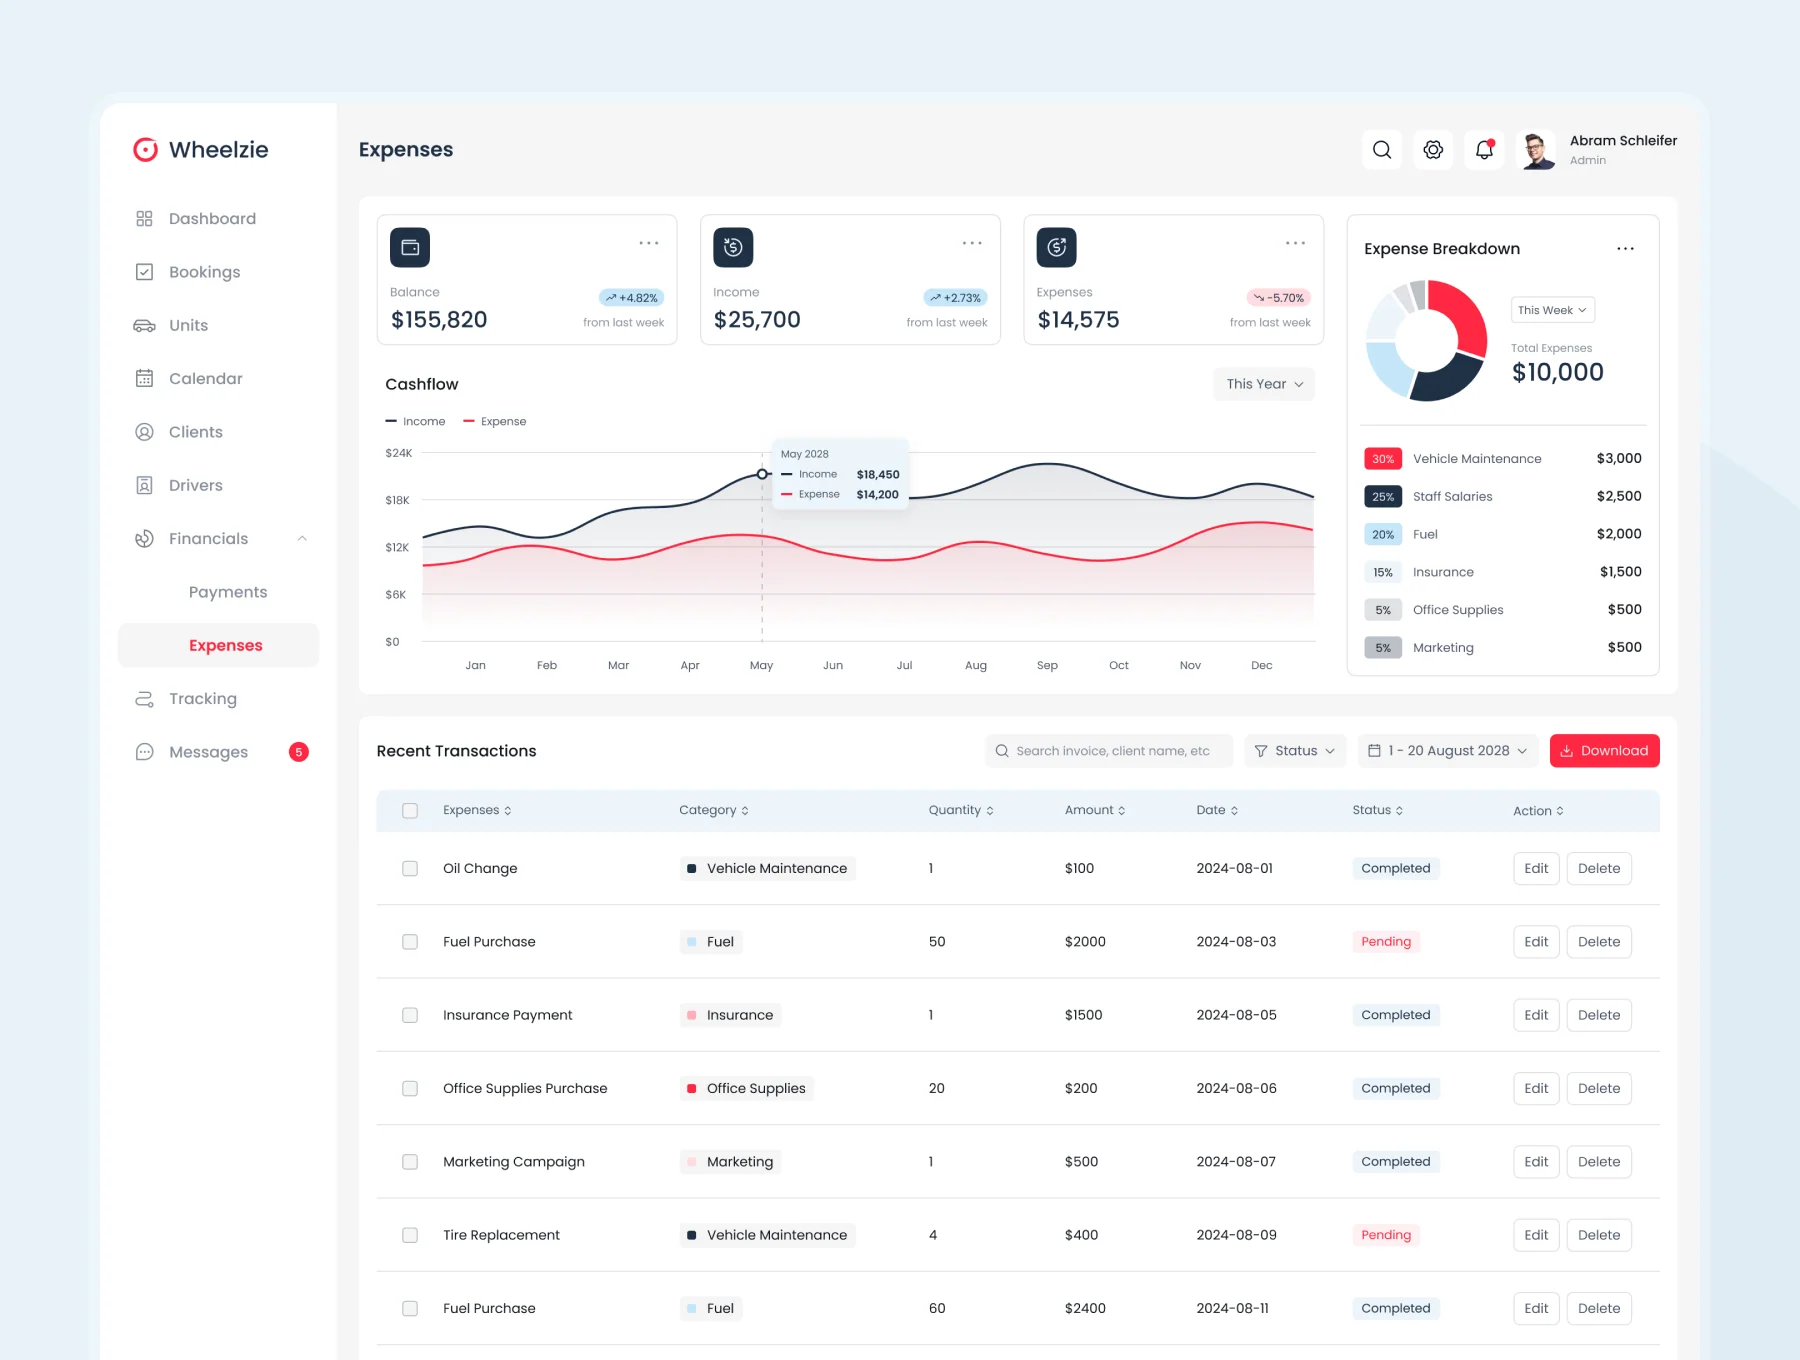The height and width of the screenshot is (1360, 1800).
Task: Check the Office Supplies Purchase row checkbox
Action: (410, 1088)
